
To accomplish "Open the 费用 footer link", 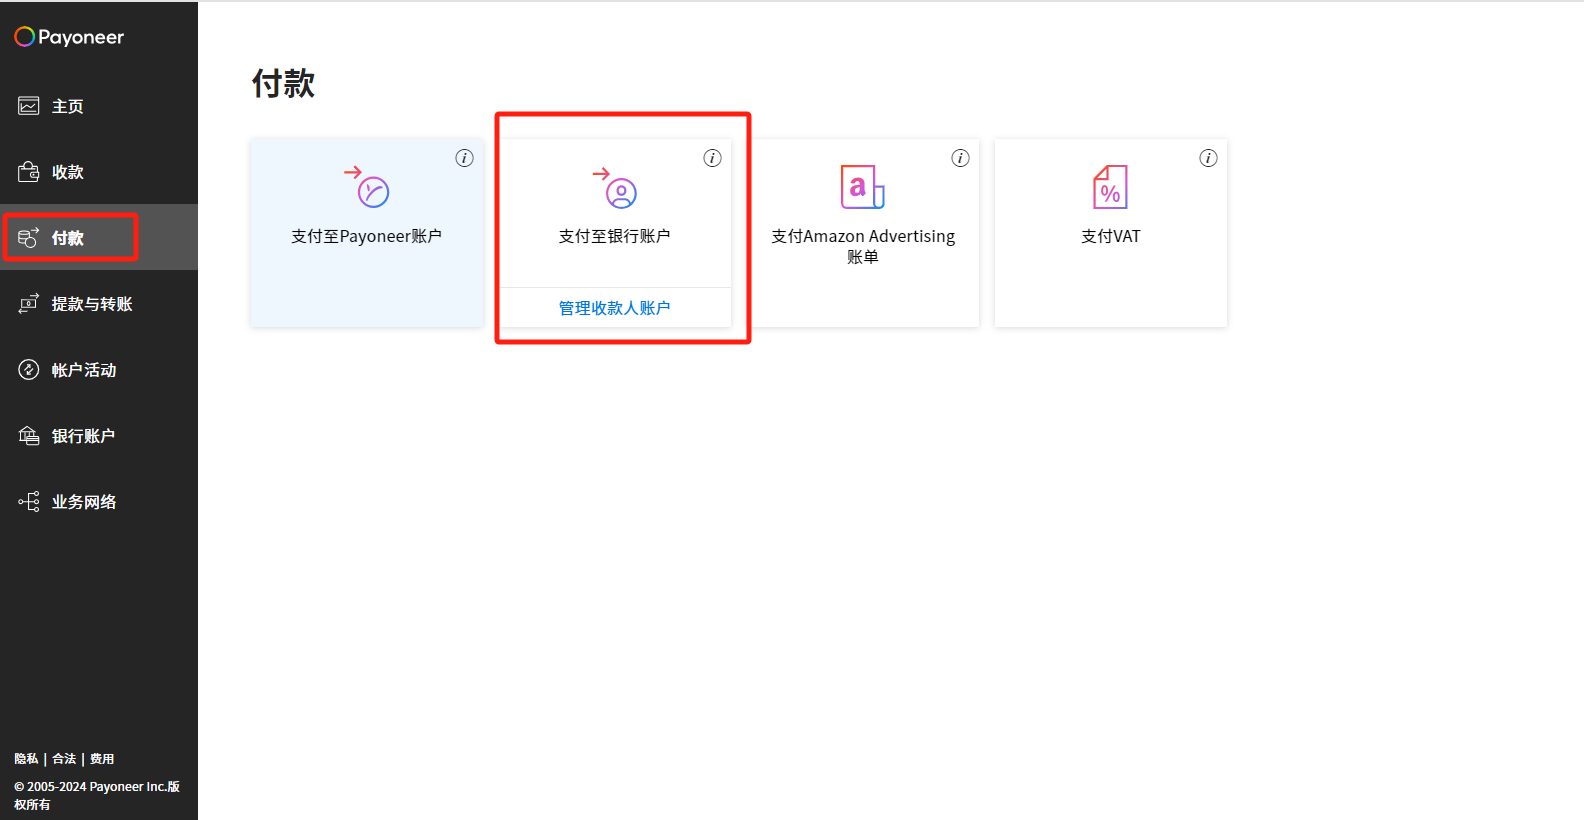I will (102, 759).
